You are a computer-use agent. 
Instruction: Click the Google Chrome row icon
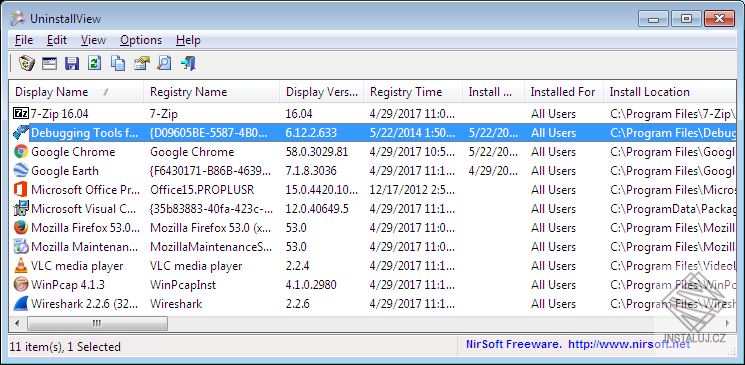21,152
